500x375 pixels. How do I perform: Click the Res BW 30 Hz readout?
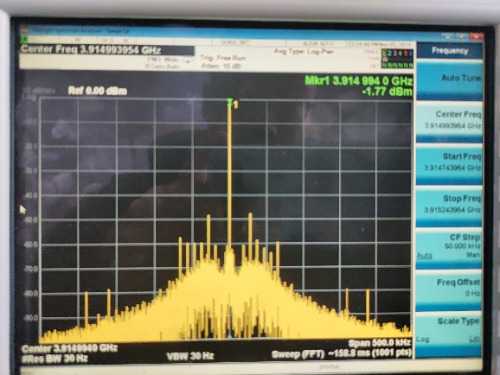click(x=55, y=359)
